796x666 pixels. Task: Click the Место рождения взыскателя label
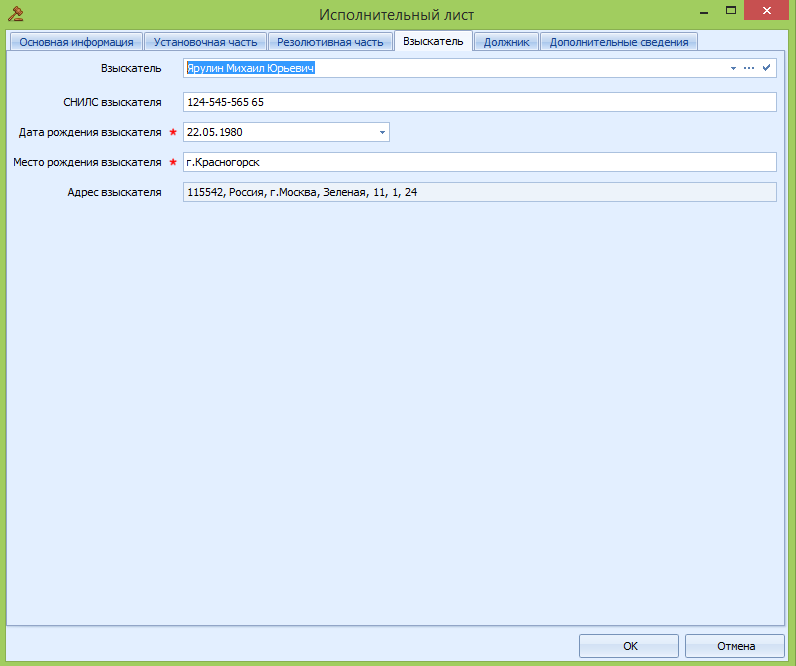(x=87, y=162)
